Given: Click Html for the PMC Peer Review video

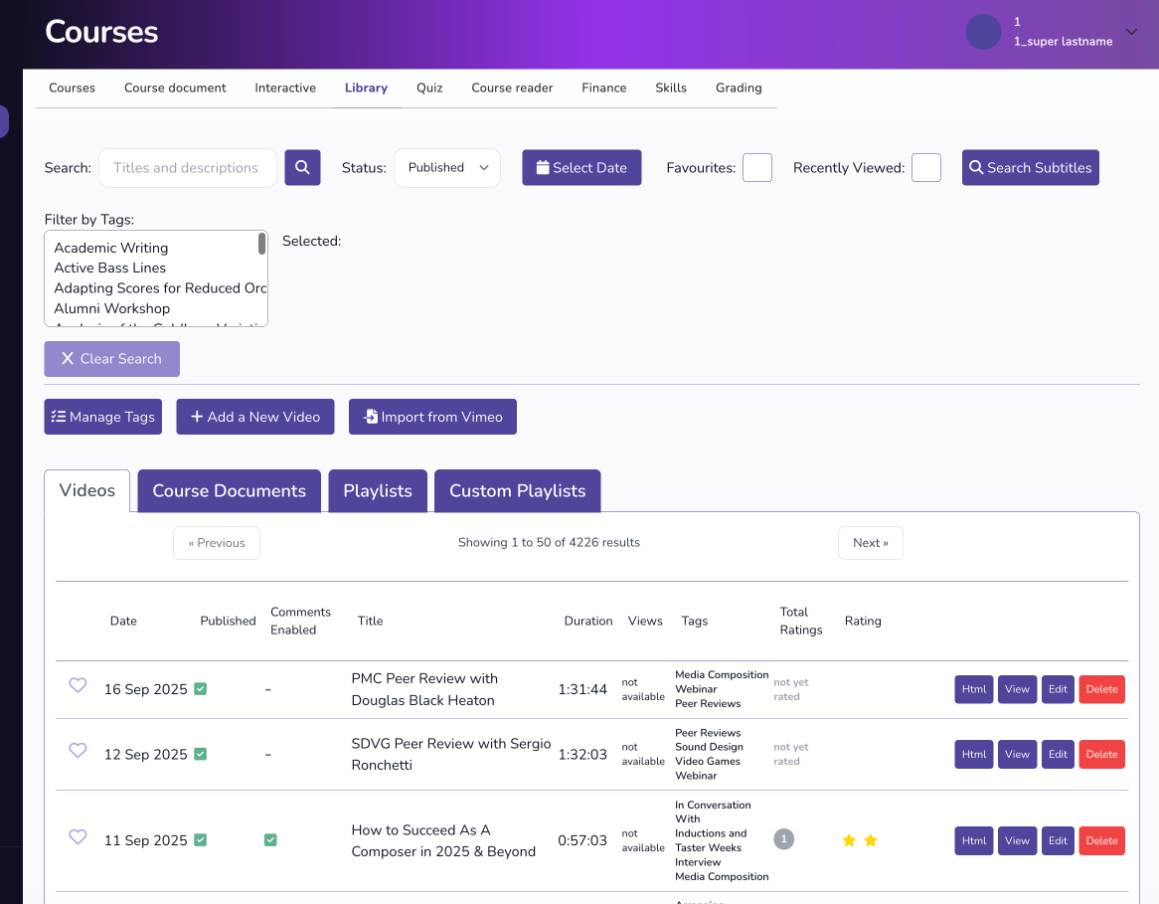Looking at the screenshot, I should pos(973,690).
